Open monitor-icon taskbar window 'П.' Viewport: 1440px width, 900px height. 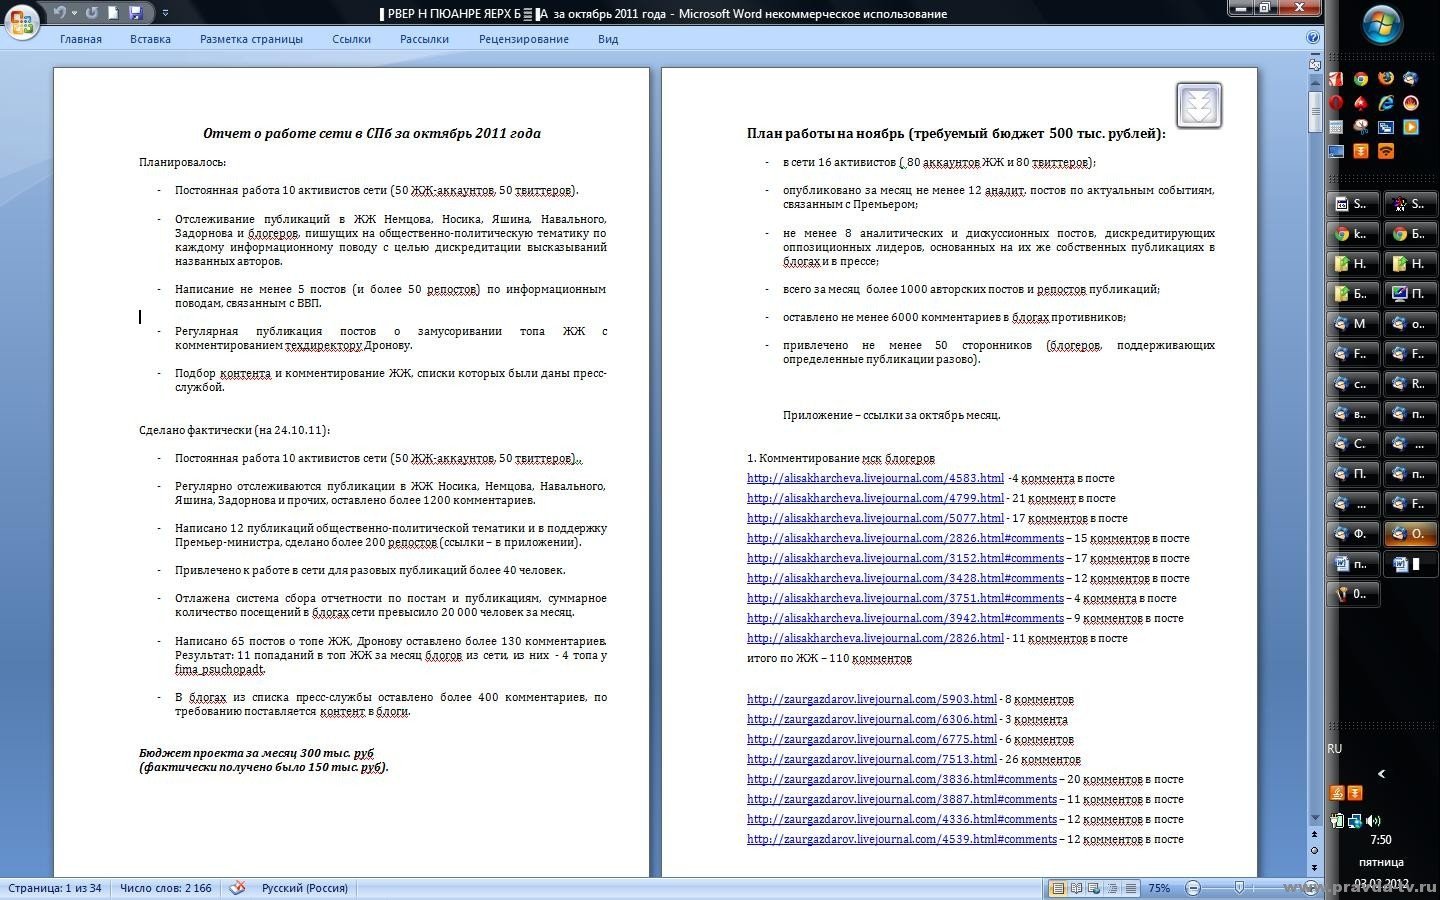(1411, 293)
